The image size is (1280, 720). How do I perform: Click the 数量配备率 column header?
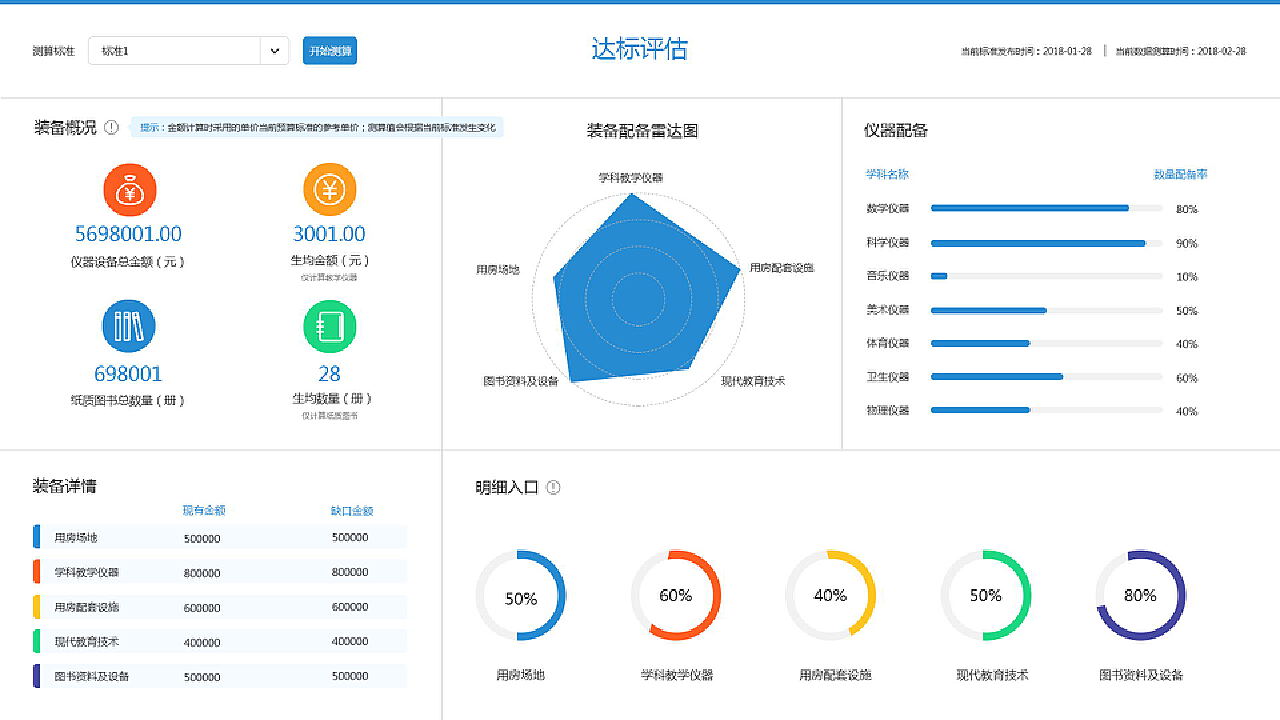point(1181,174)
